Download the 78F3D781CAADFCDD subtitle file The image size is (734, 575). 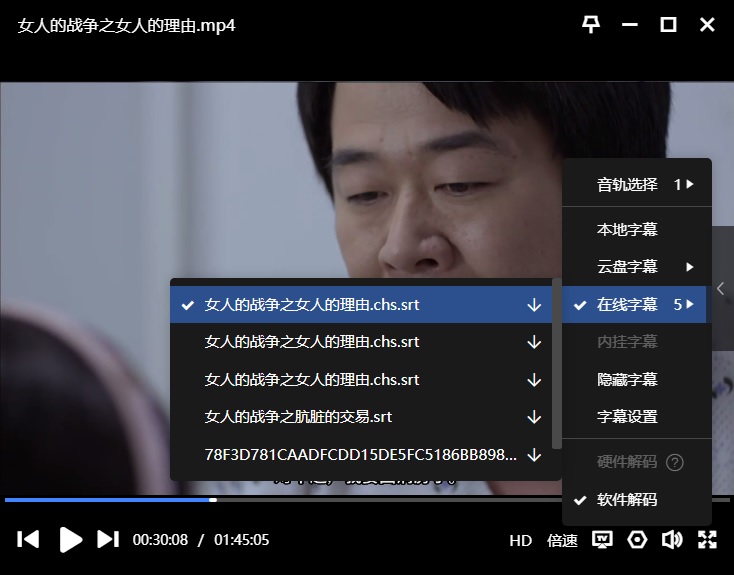534,455
